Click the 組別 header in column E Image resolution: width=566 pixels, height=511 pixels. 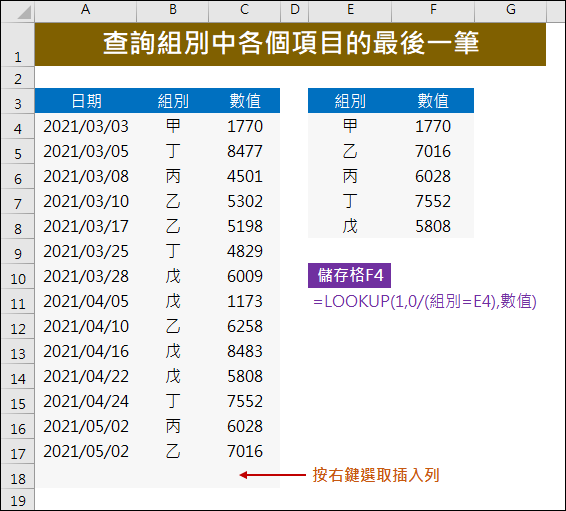coord(350,101)
